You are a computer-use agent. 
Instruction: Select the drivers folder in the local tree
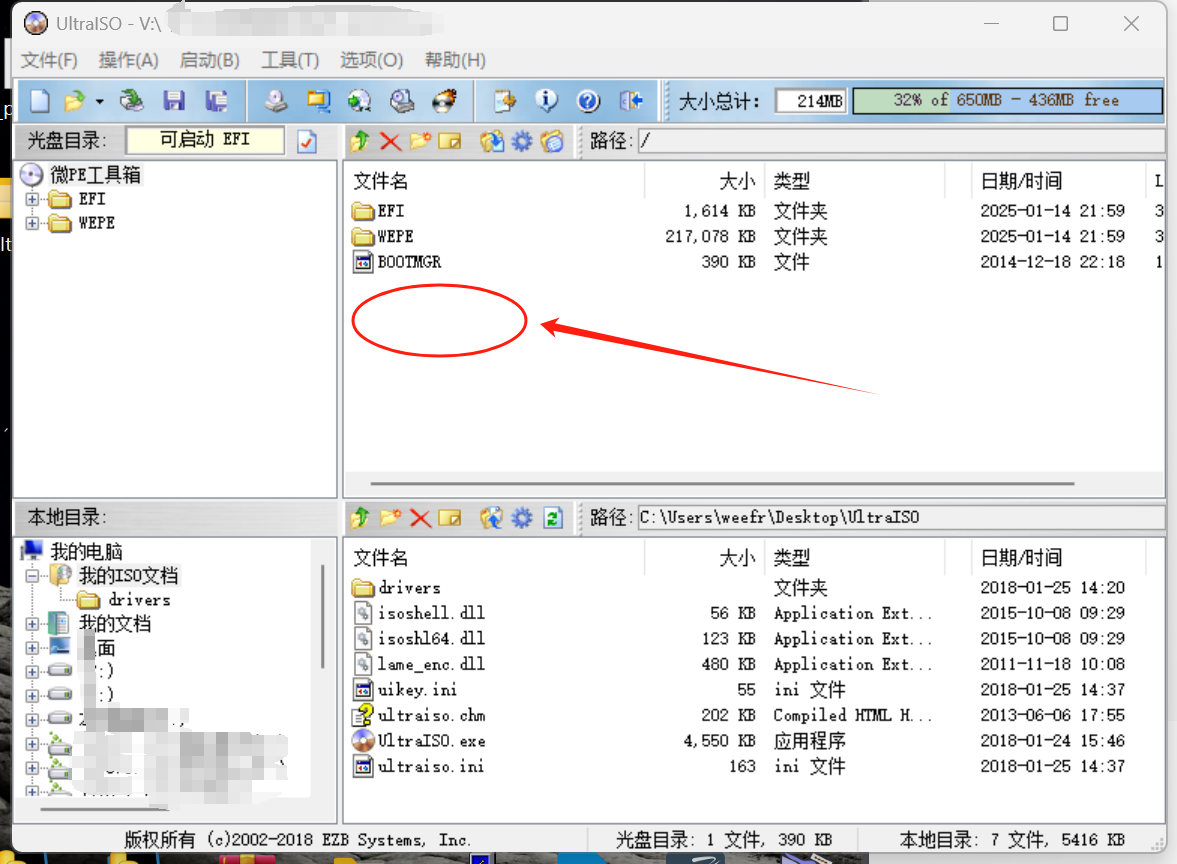139,601
